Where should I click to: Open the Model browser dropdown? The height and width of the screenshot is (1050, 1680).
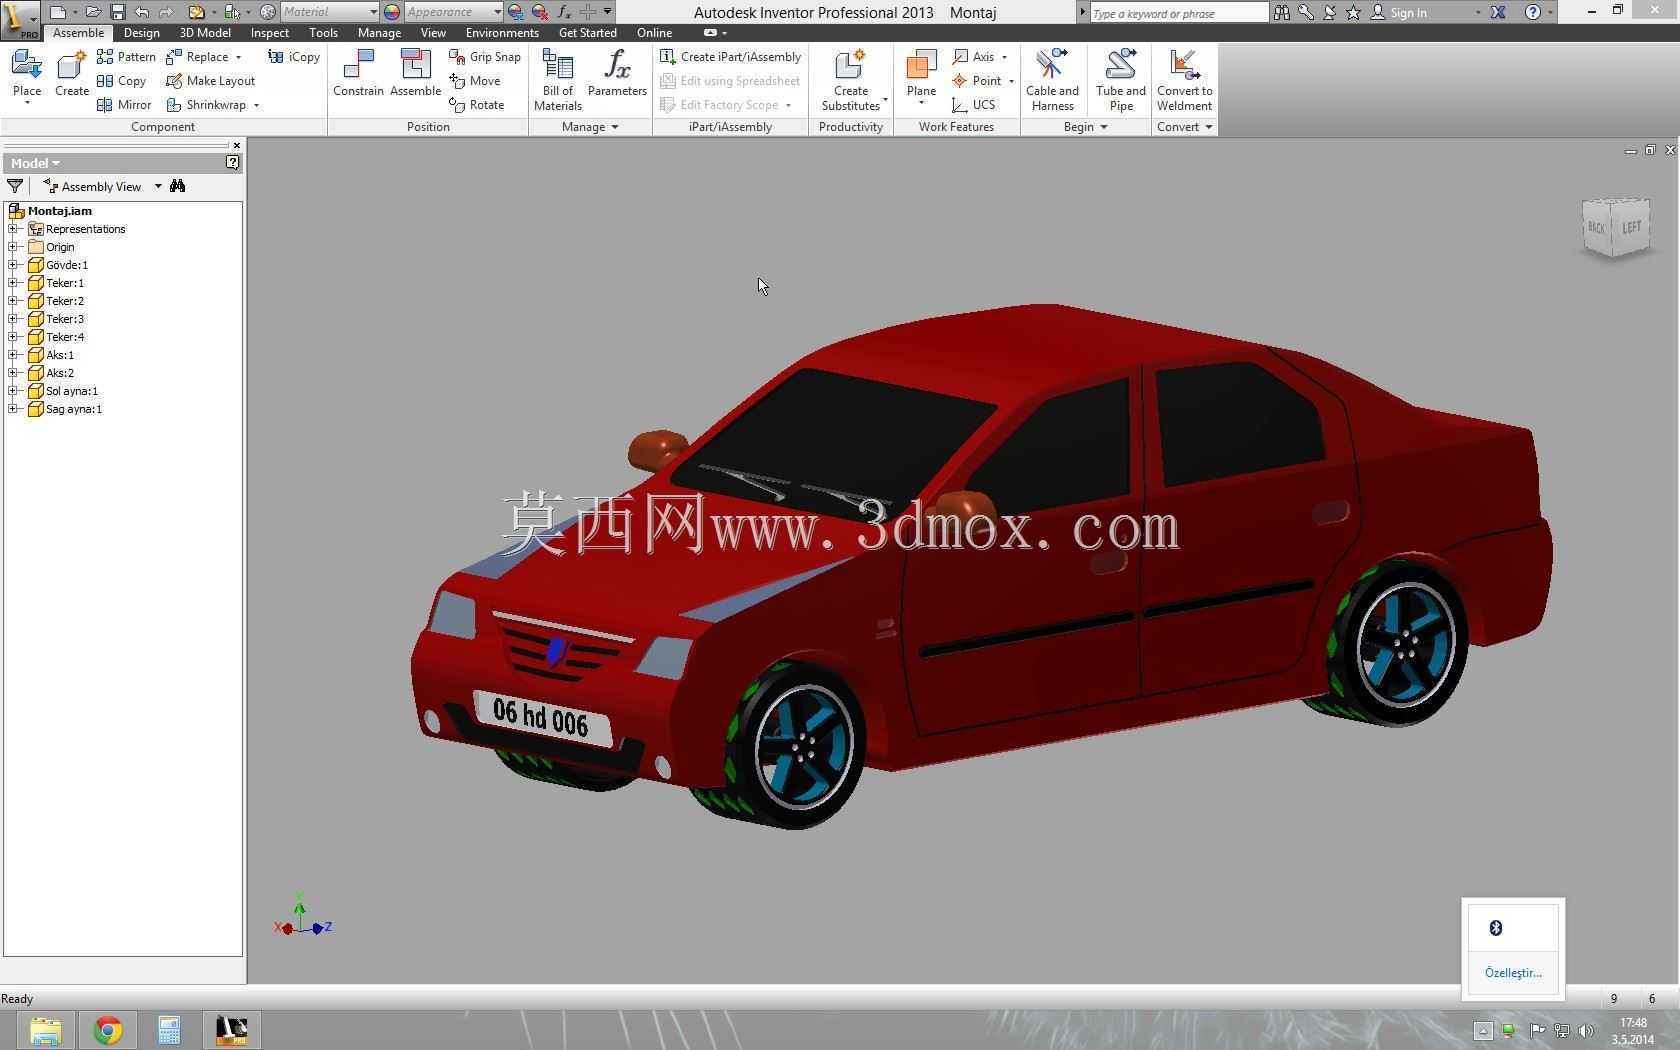click(35, 163)
